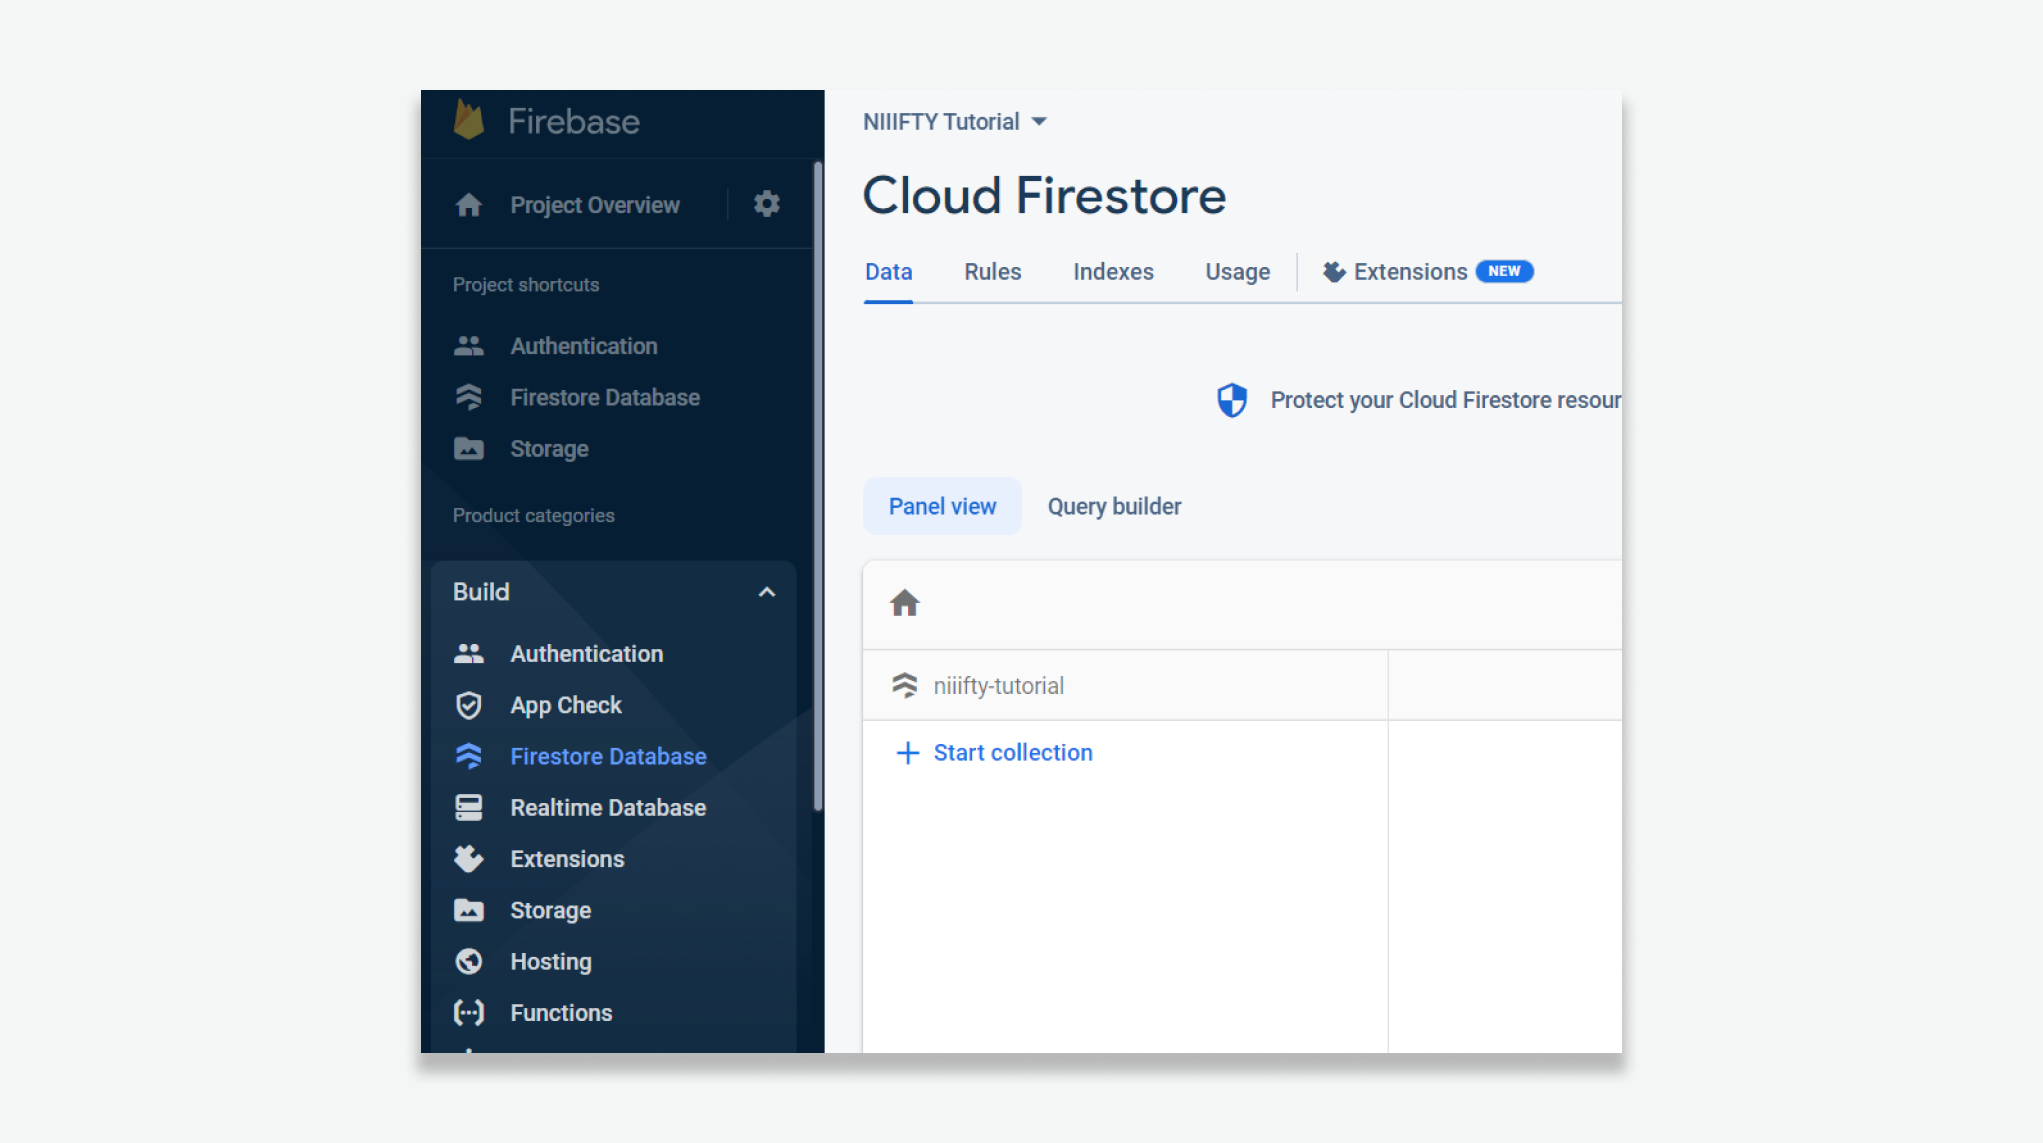Open App Check label
Viewport: 2043px width, 1143px height.
(566, 705)
